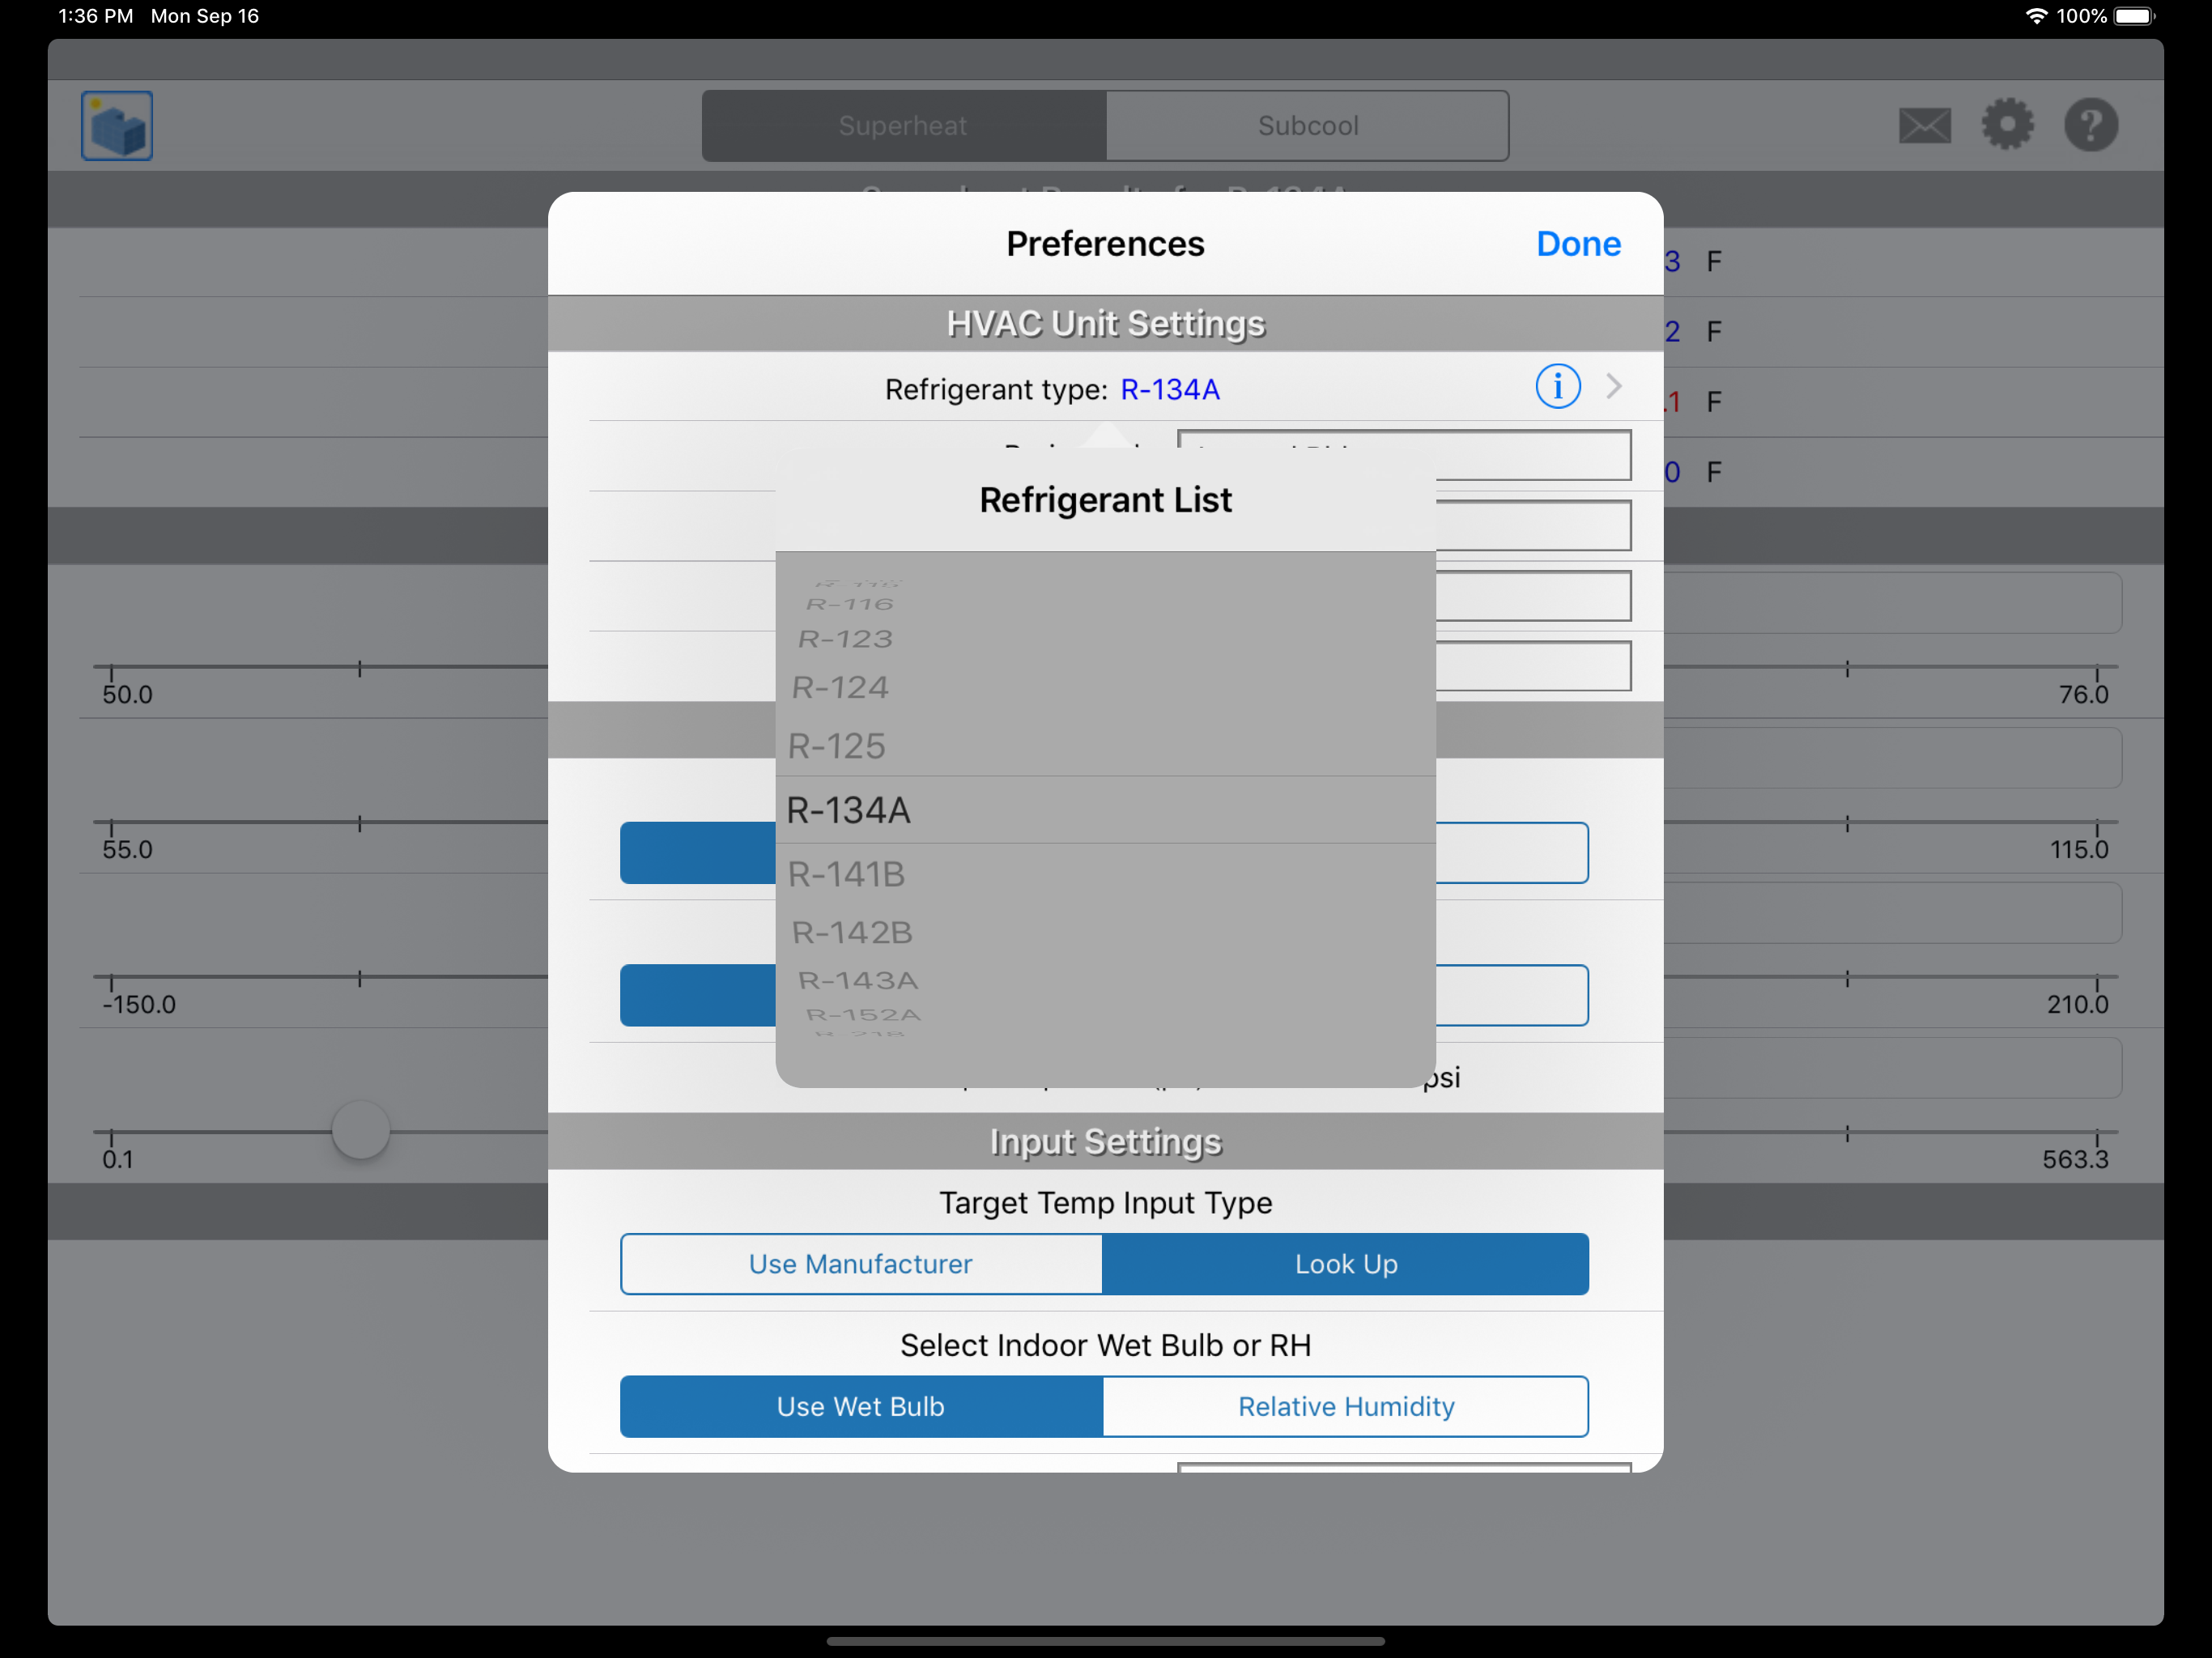Screen dimensions: 2212x1658
Task: Tap the refrigerant info circle icon
Action: click(x=1557, y=387)
